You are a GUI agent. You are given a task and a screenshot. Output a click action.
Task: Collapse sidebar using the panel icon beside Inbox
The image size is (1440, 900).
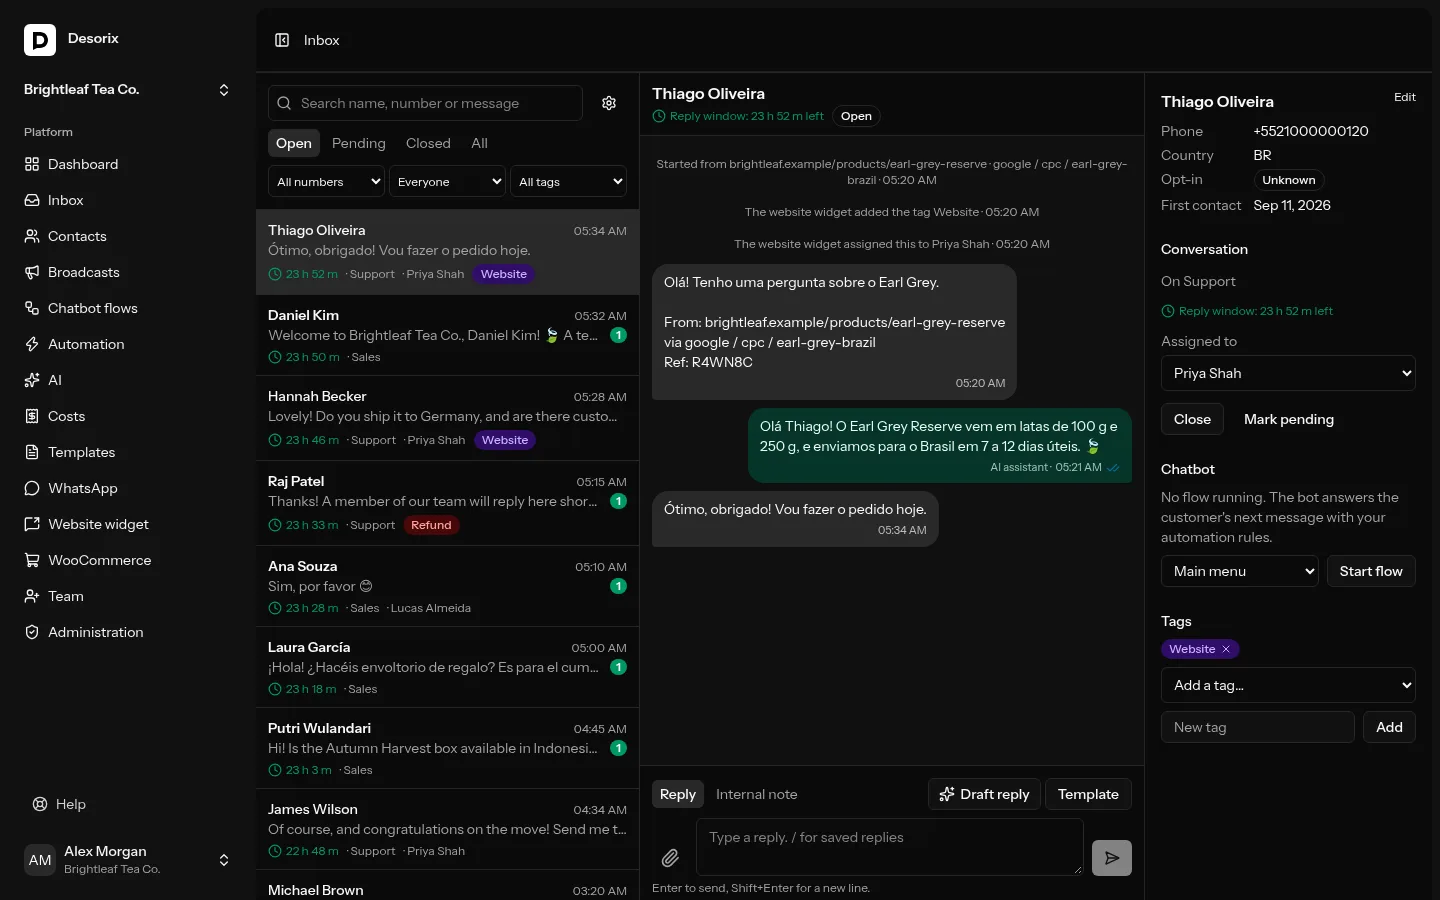282,40
